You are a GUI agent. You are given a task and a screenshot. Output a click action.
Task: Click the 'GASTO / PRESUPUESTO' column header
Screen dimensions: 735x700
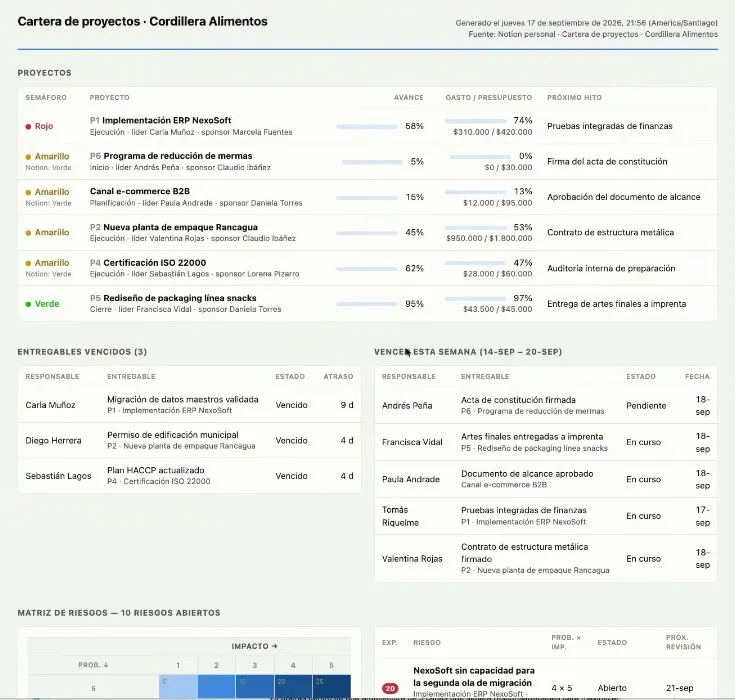[489, 98]
